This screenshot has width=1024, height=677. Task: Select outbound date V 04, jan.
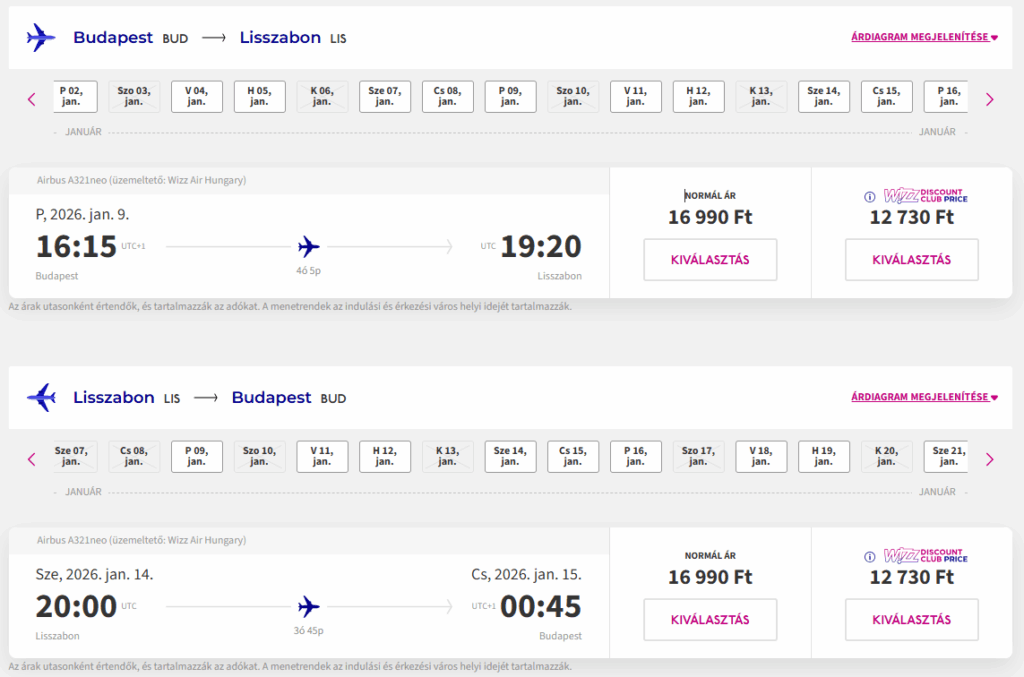click(x=196, y=96)
